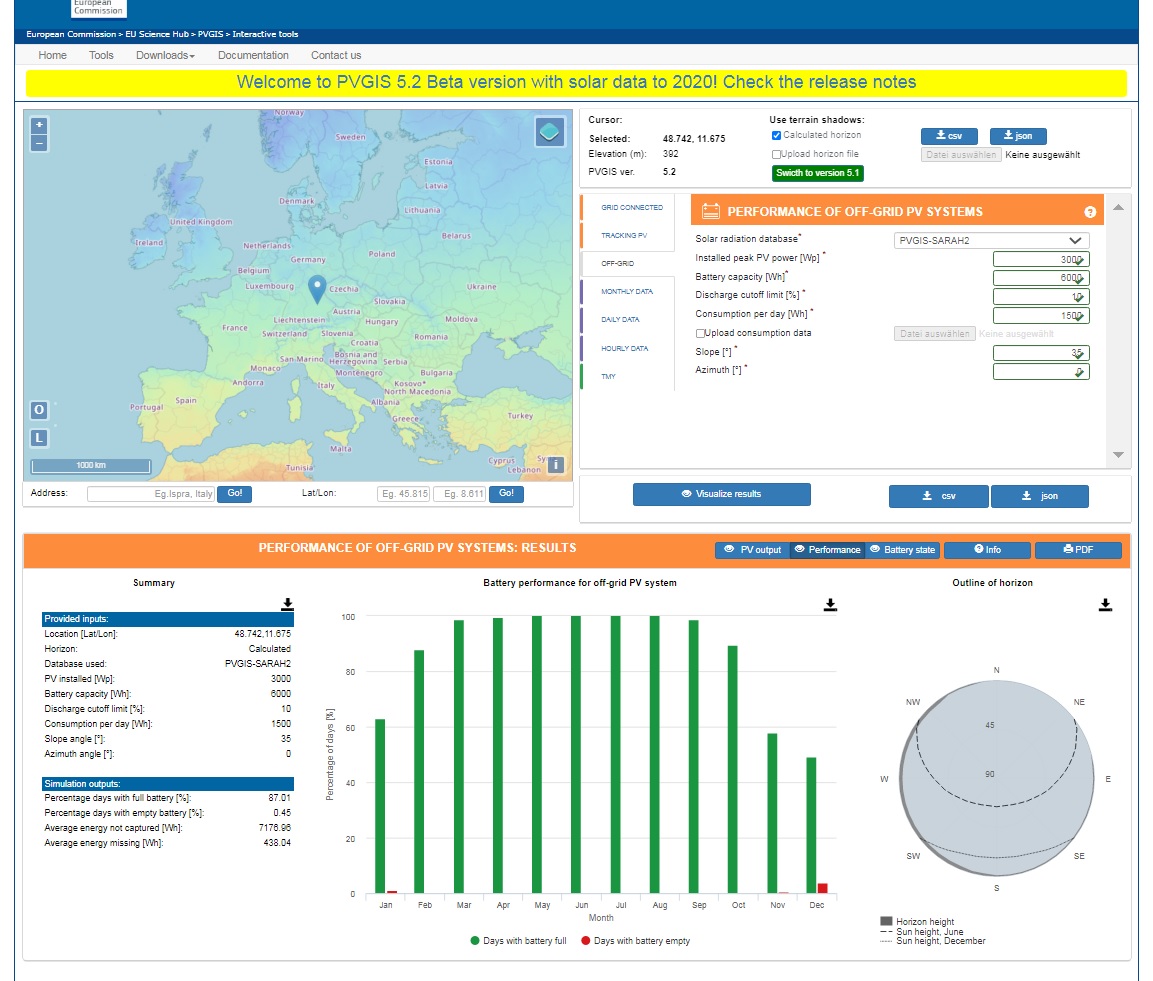Export results as PDF

(1078, 549)
